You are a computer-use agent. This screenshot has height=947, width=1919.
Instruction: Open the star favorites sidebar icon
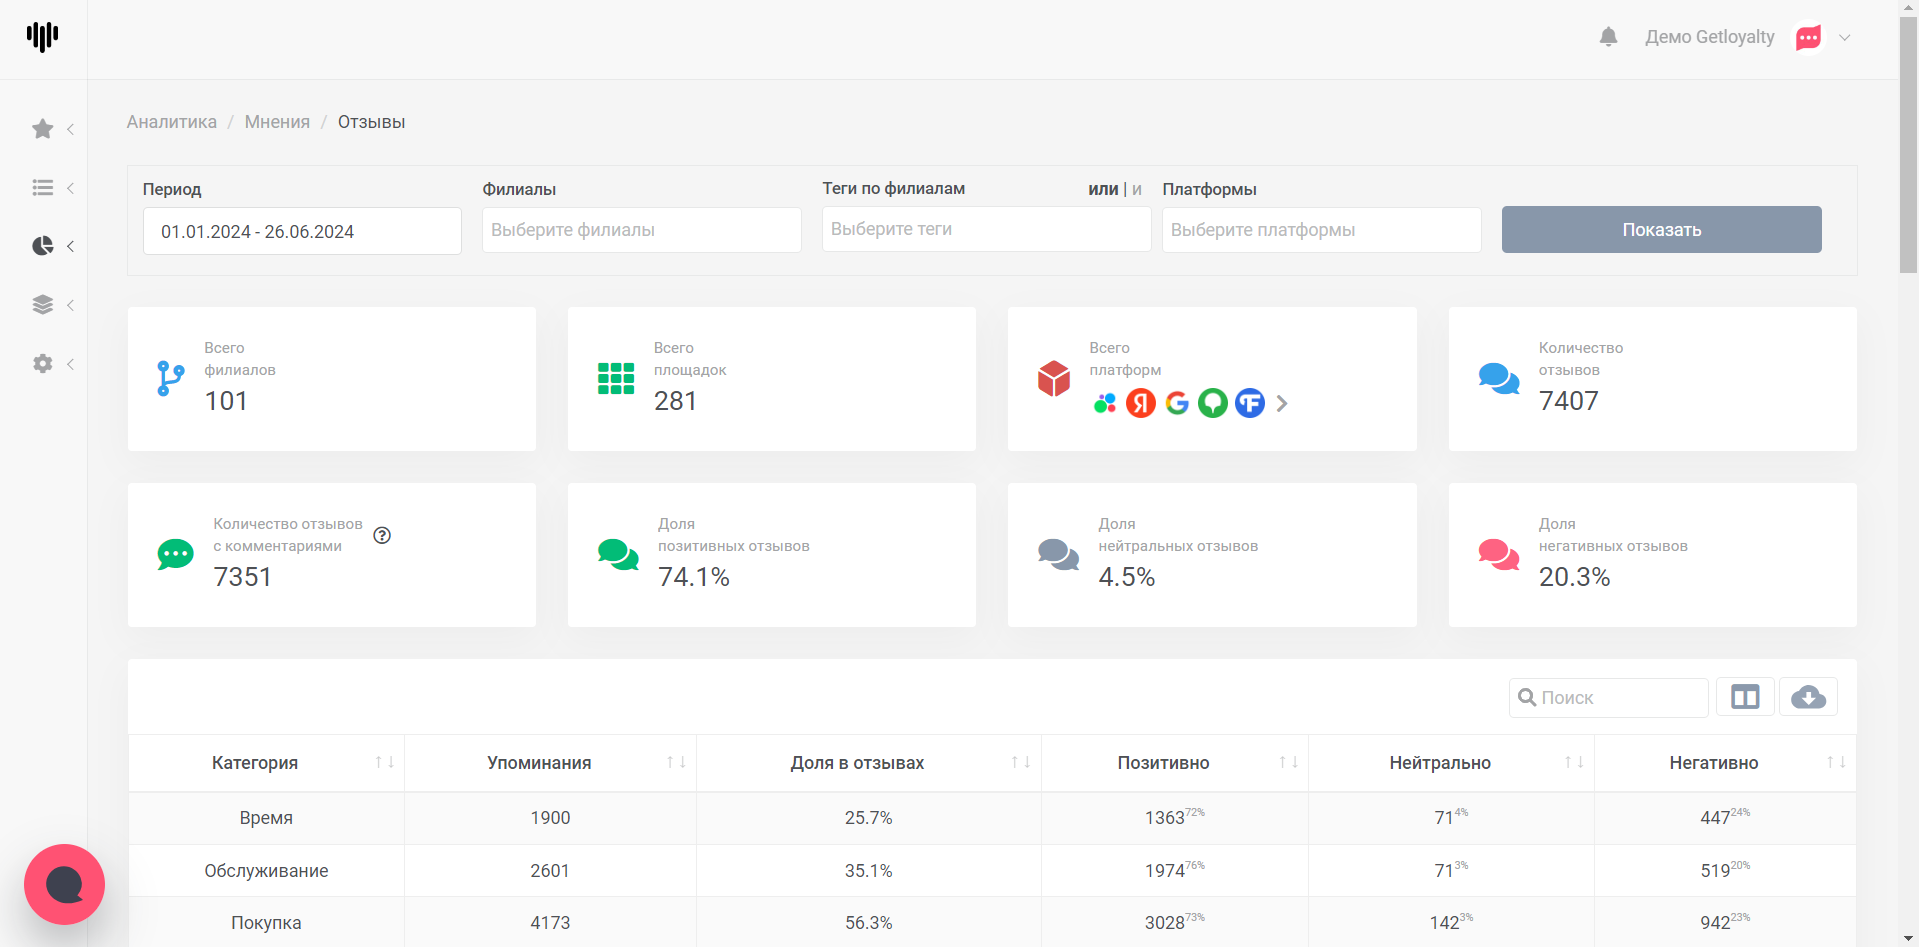[x=42, y=129]
